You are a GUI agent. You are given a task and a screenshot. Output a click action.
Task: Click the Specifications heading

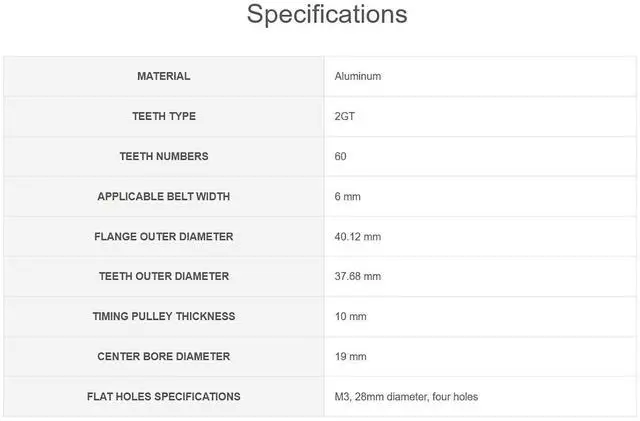click(x=327, y=14)
